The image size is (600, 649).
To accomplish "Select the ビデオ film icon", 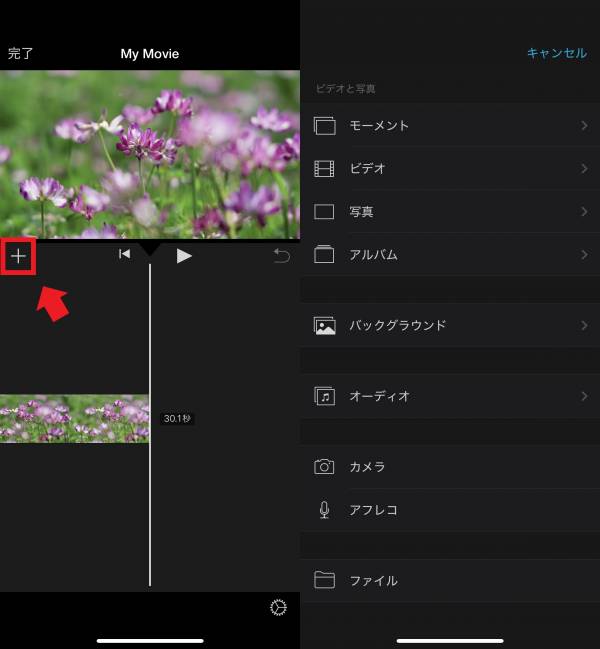I will coord(324,169).
